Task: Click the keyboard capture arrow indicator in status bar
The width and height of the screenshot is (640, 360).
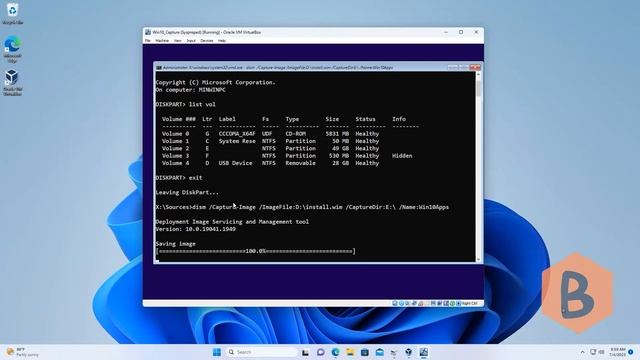Action: click(x=458, y=303)
